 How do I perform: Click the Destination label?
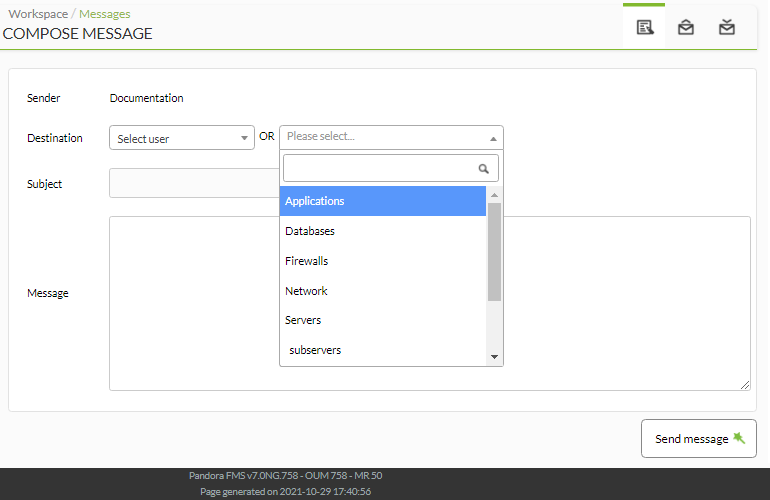click(55, 138)
